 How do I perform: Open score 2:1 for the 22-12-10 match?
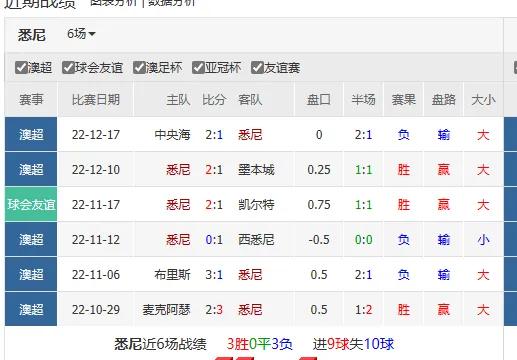[214, 170]
